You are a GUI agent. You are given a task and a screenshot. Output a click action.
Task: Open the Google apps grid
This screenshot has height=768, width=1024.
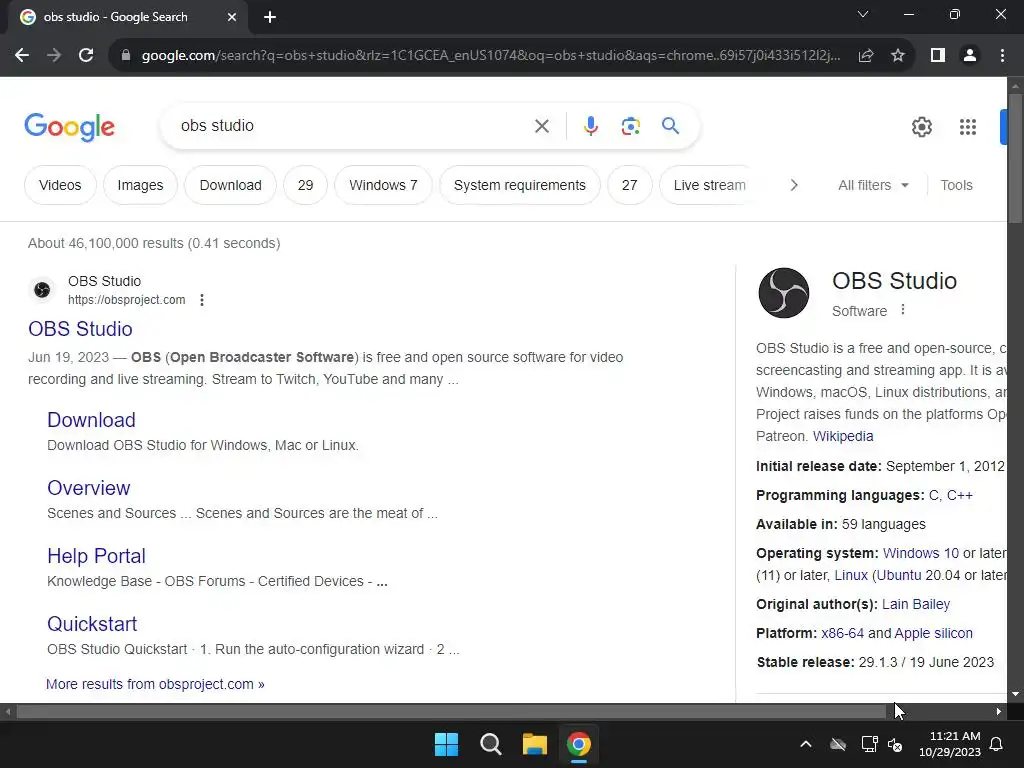point(968,127)
